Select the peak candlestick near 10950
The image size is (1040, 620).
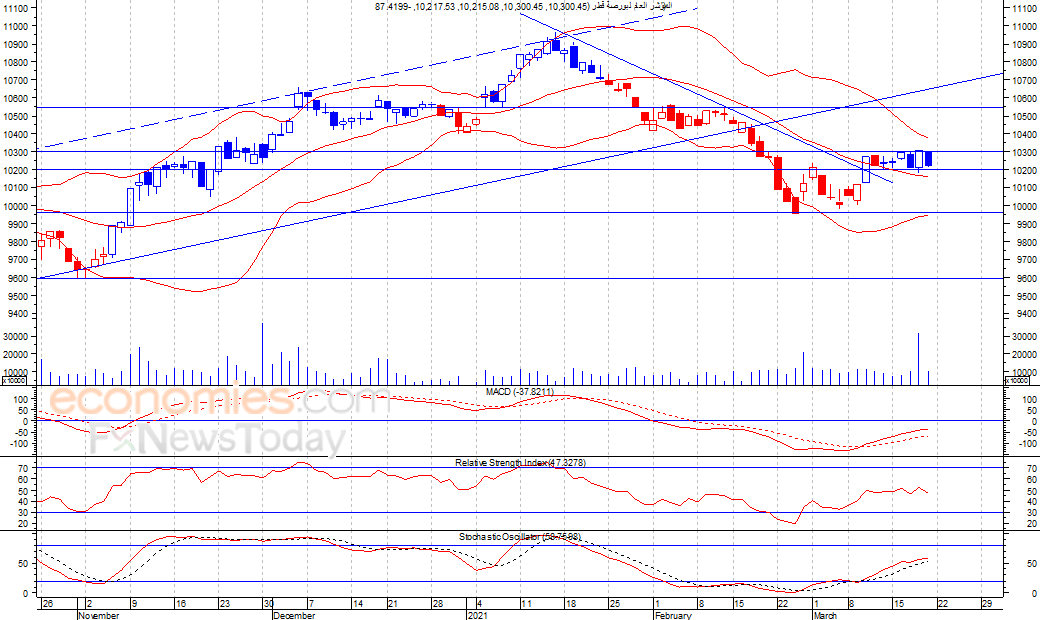pos(556,44)
